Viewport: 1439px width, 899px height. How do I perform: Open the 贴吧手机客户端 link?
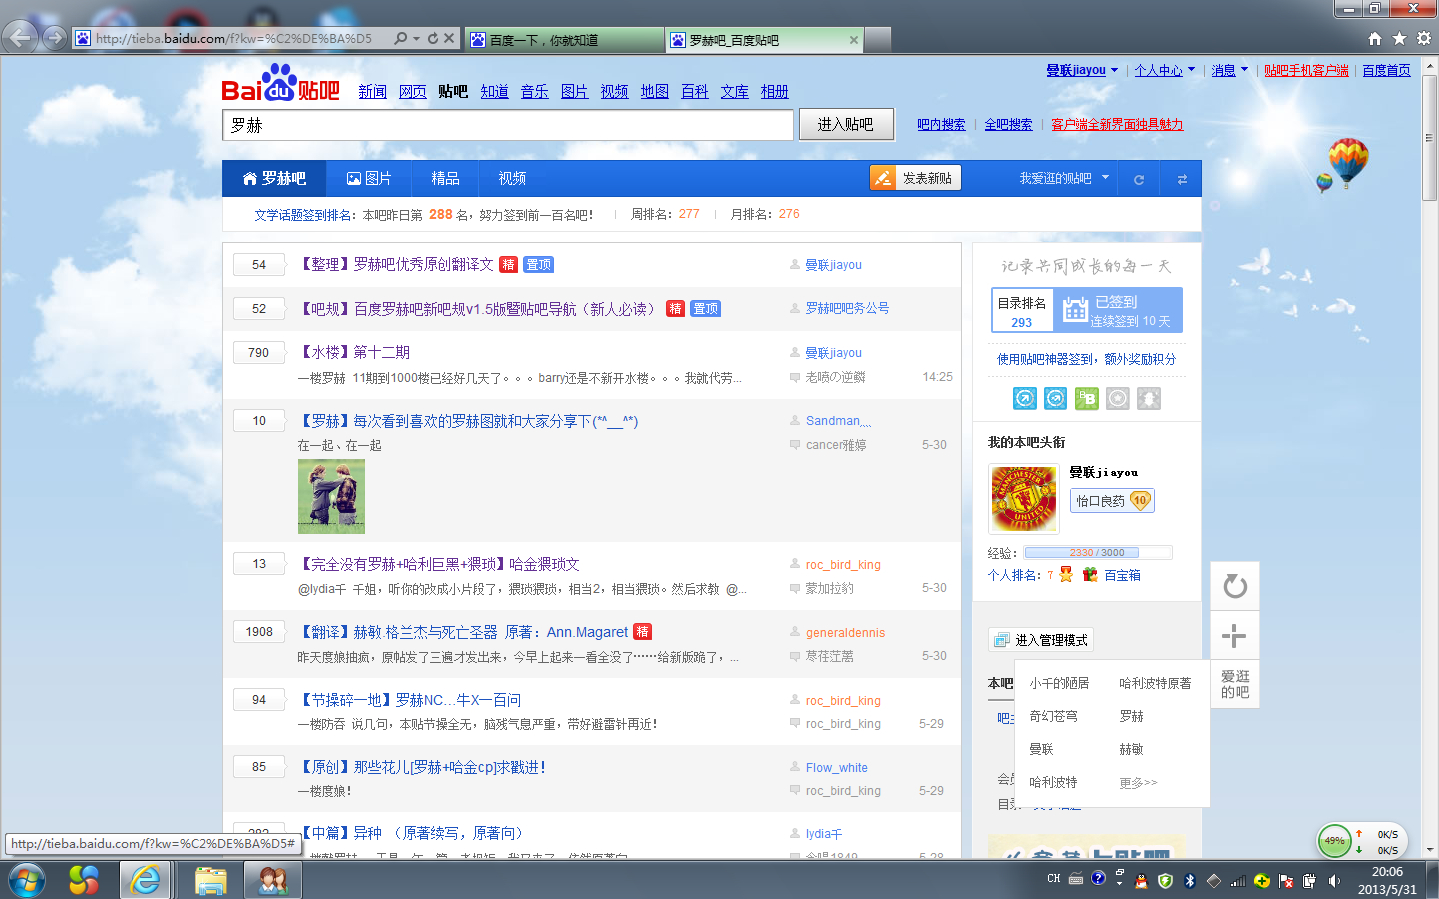pyautogui.click(x=1306, y=70)
